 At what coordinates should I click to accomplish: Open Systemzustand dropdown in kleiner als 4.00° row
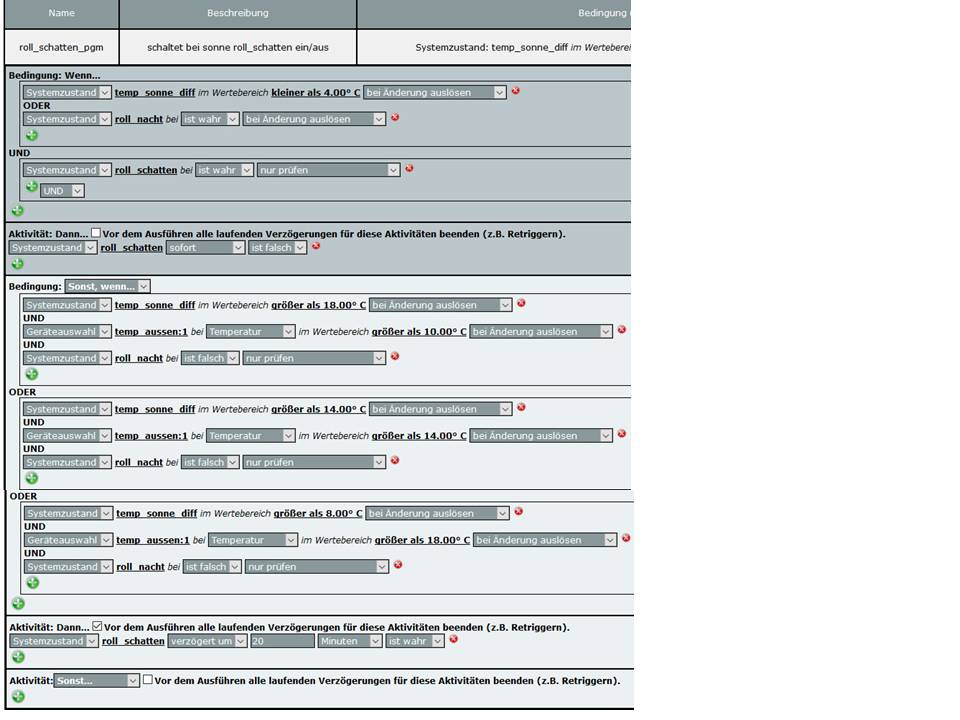[67, 92]
